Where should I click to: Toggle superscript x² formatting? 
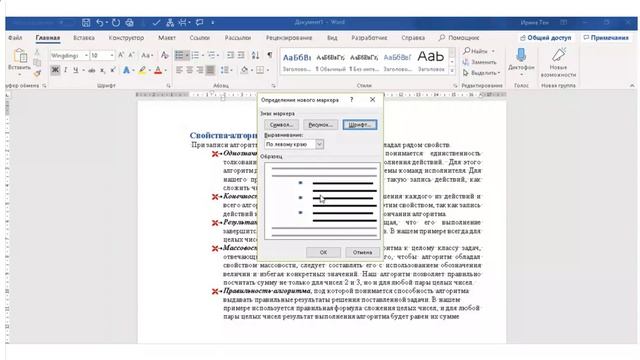[x=113, y=70]
